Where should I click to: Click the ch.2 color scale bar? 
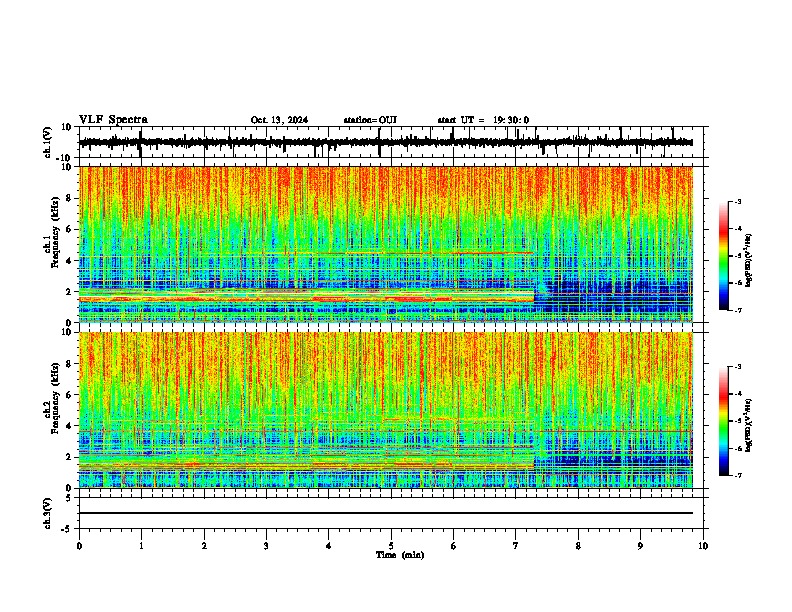[x=723, y=421]
